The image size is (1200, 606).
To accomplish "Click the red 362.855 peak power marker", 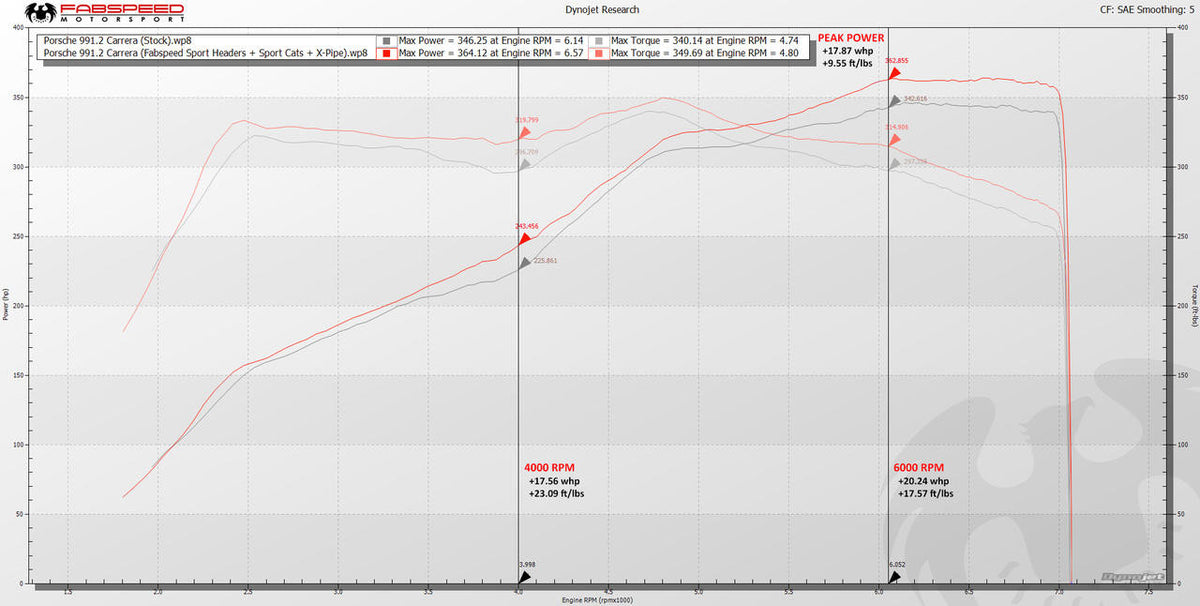I will pyautogui.click(x=895, y=74).
